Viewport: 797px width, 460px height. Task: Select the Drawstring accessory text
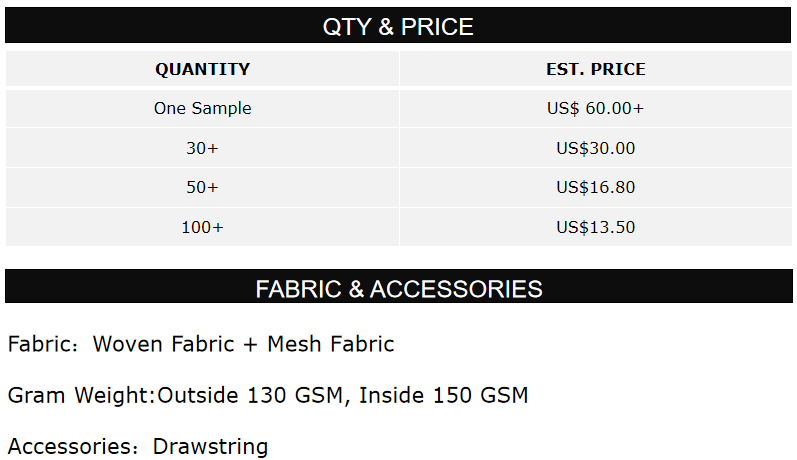(x=210, y=446)
